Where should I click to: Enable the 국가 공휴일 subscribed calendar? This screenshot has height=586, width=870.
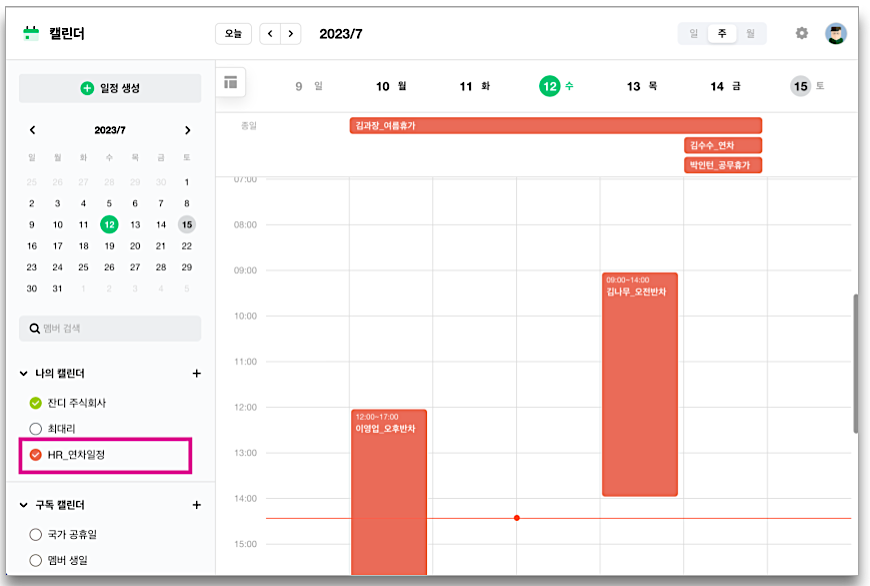(36, 534)
